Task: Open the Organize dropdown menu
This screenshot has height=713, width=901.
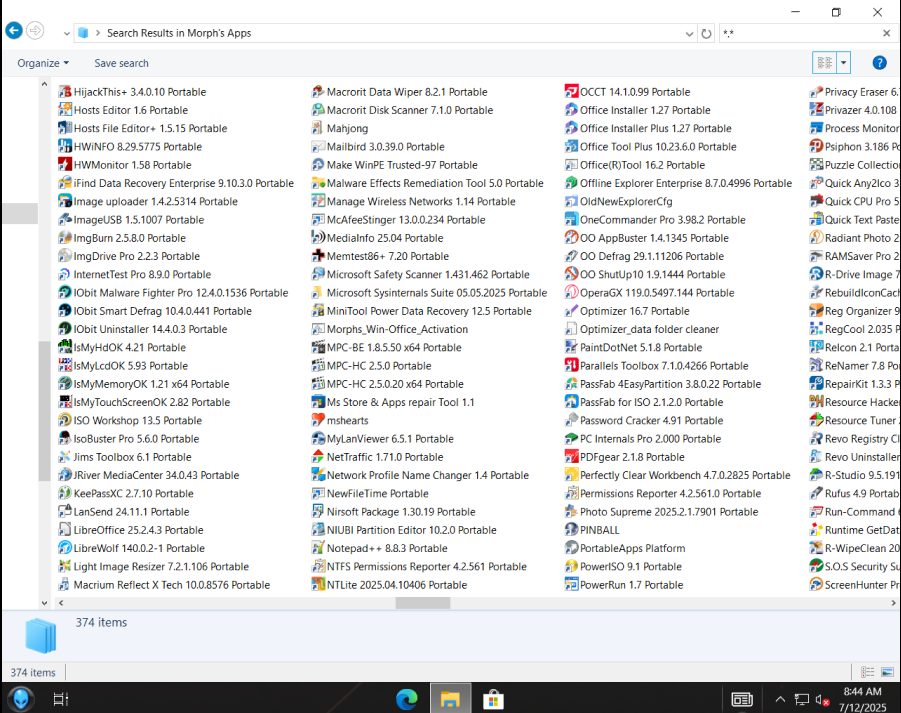Action: tap(43, 63)
